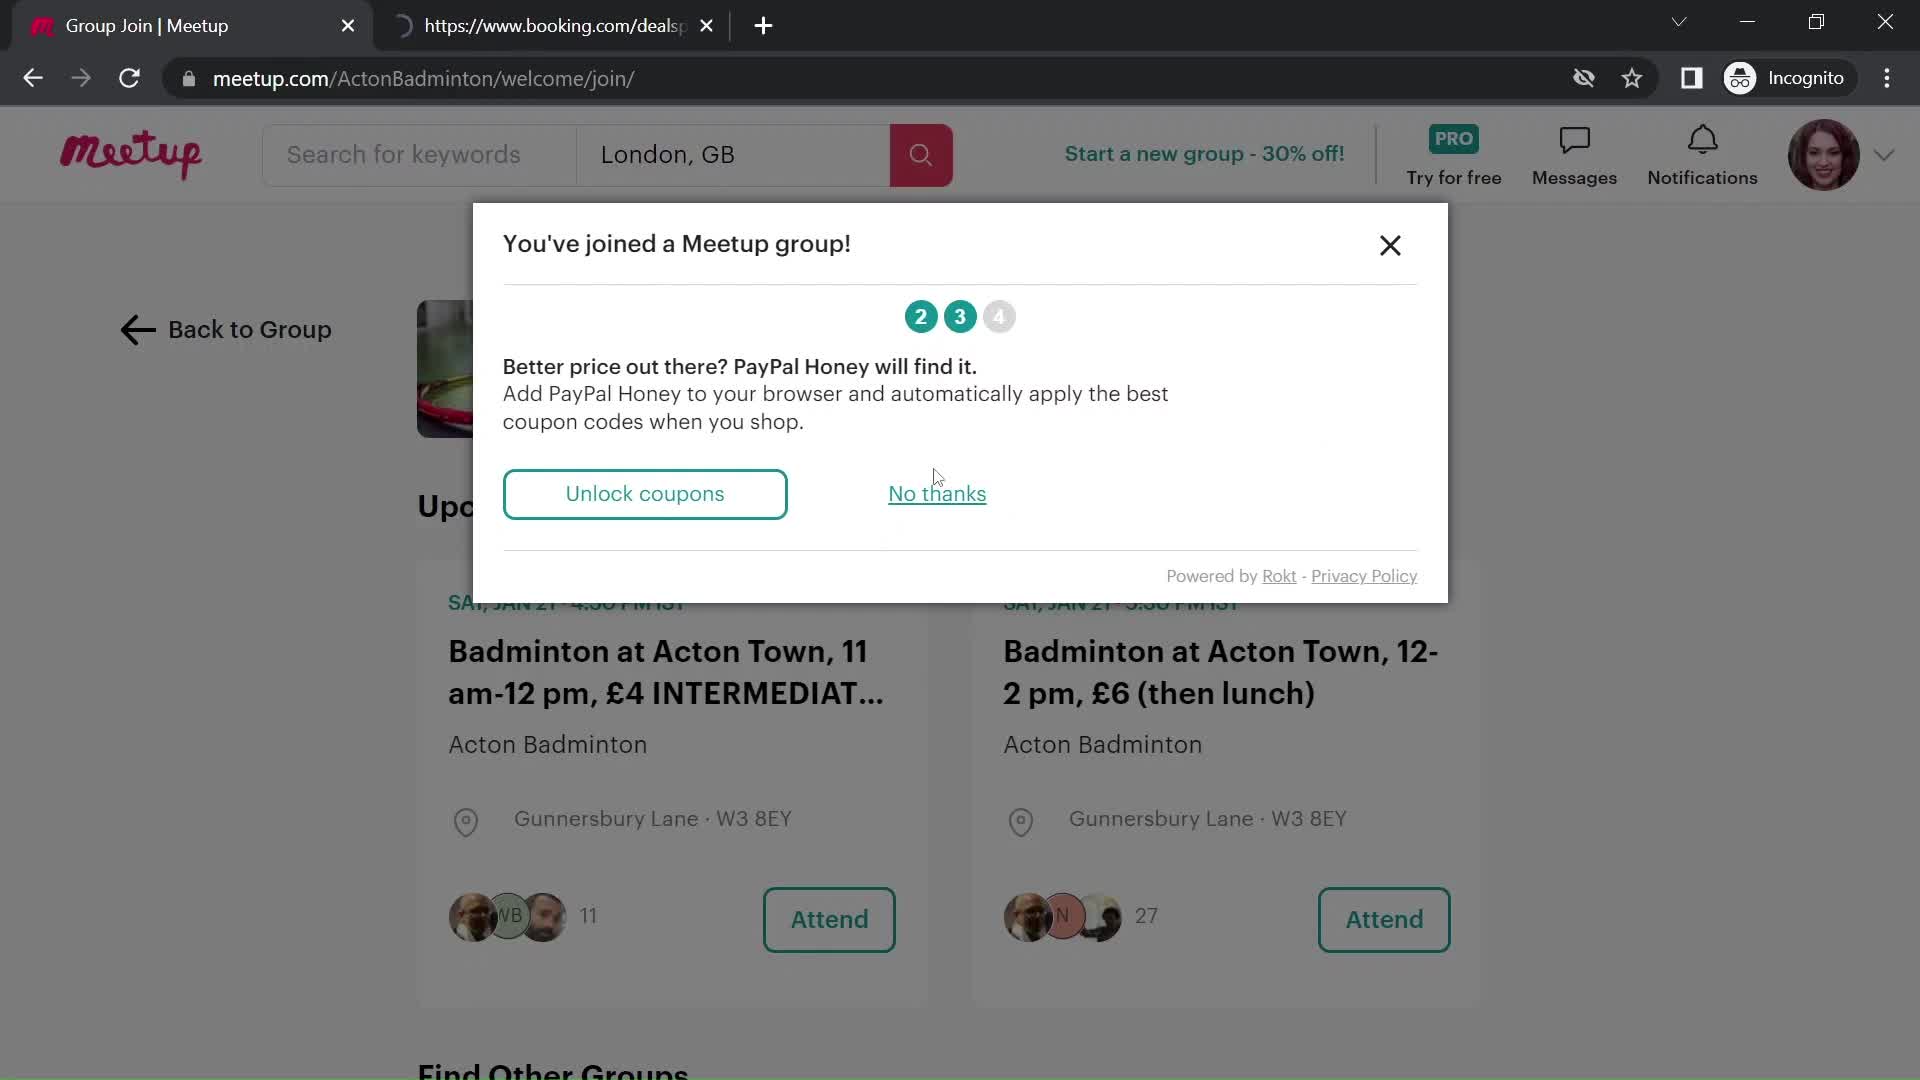Click the Meetup home logo icon

coord(132,153)
